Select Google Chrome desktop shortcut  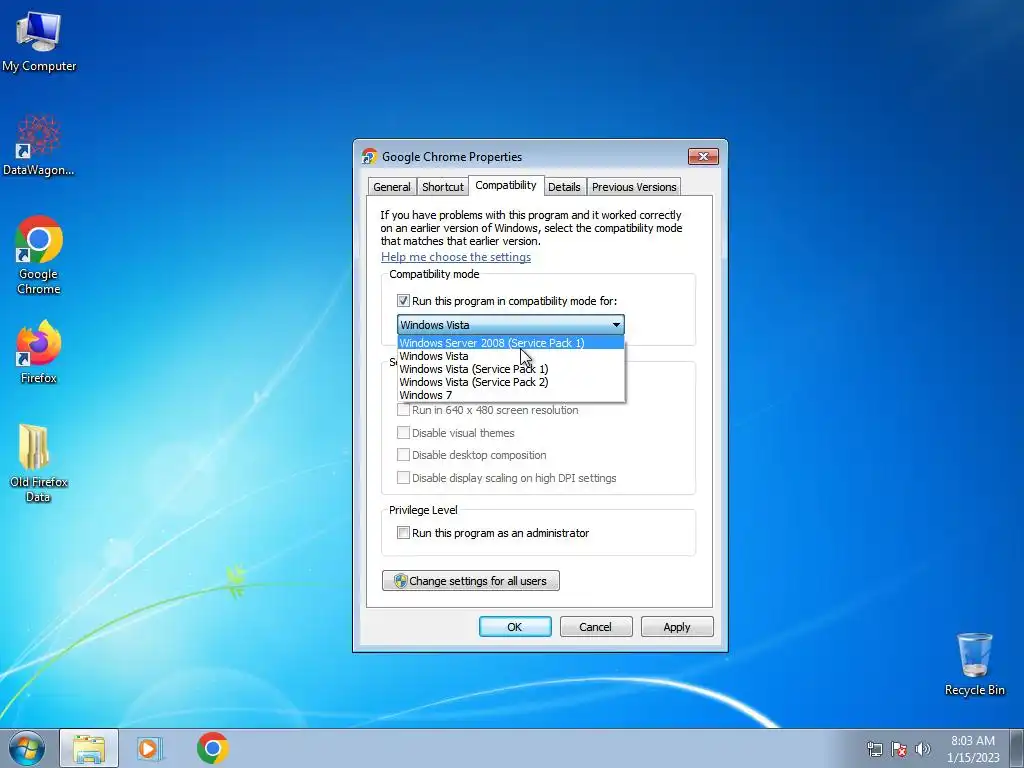(39, 255)
